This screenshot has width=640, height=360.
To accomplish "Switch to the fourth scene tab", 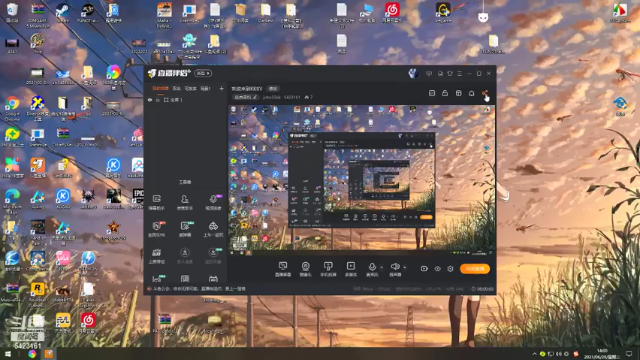I will (205, 88).
